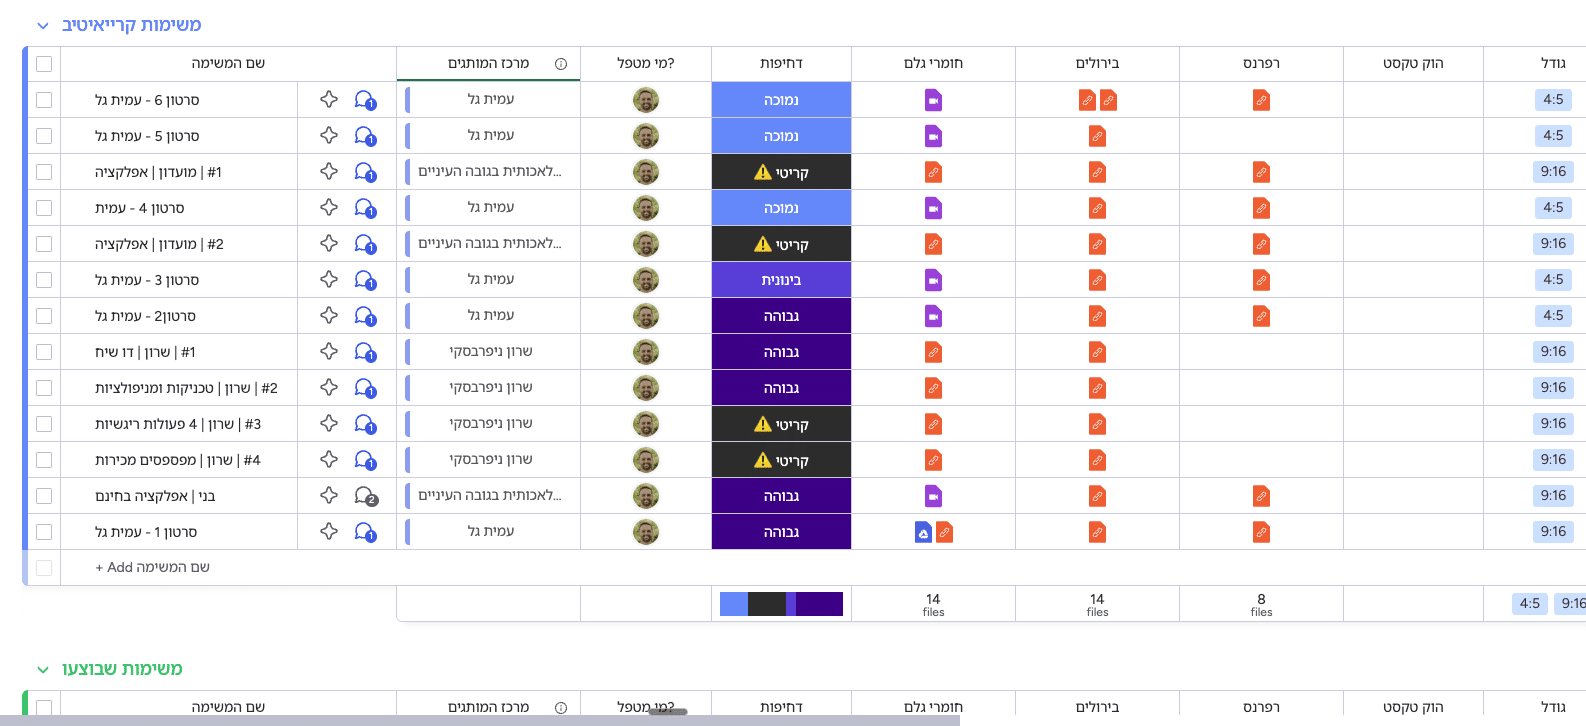Image resolution: width=1586 pixels, height=726 pixels.
Task: Click info icon beside מרכז המותגים header
Action: (561, 64)
